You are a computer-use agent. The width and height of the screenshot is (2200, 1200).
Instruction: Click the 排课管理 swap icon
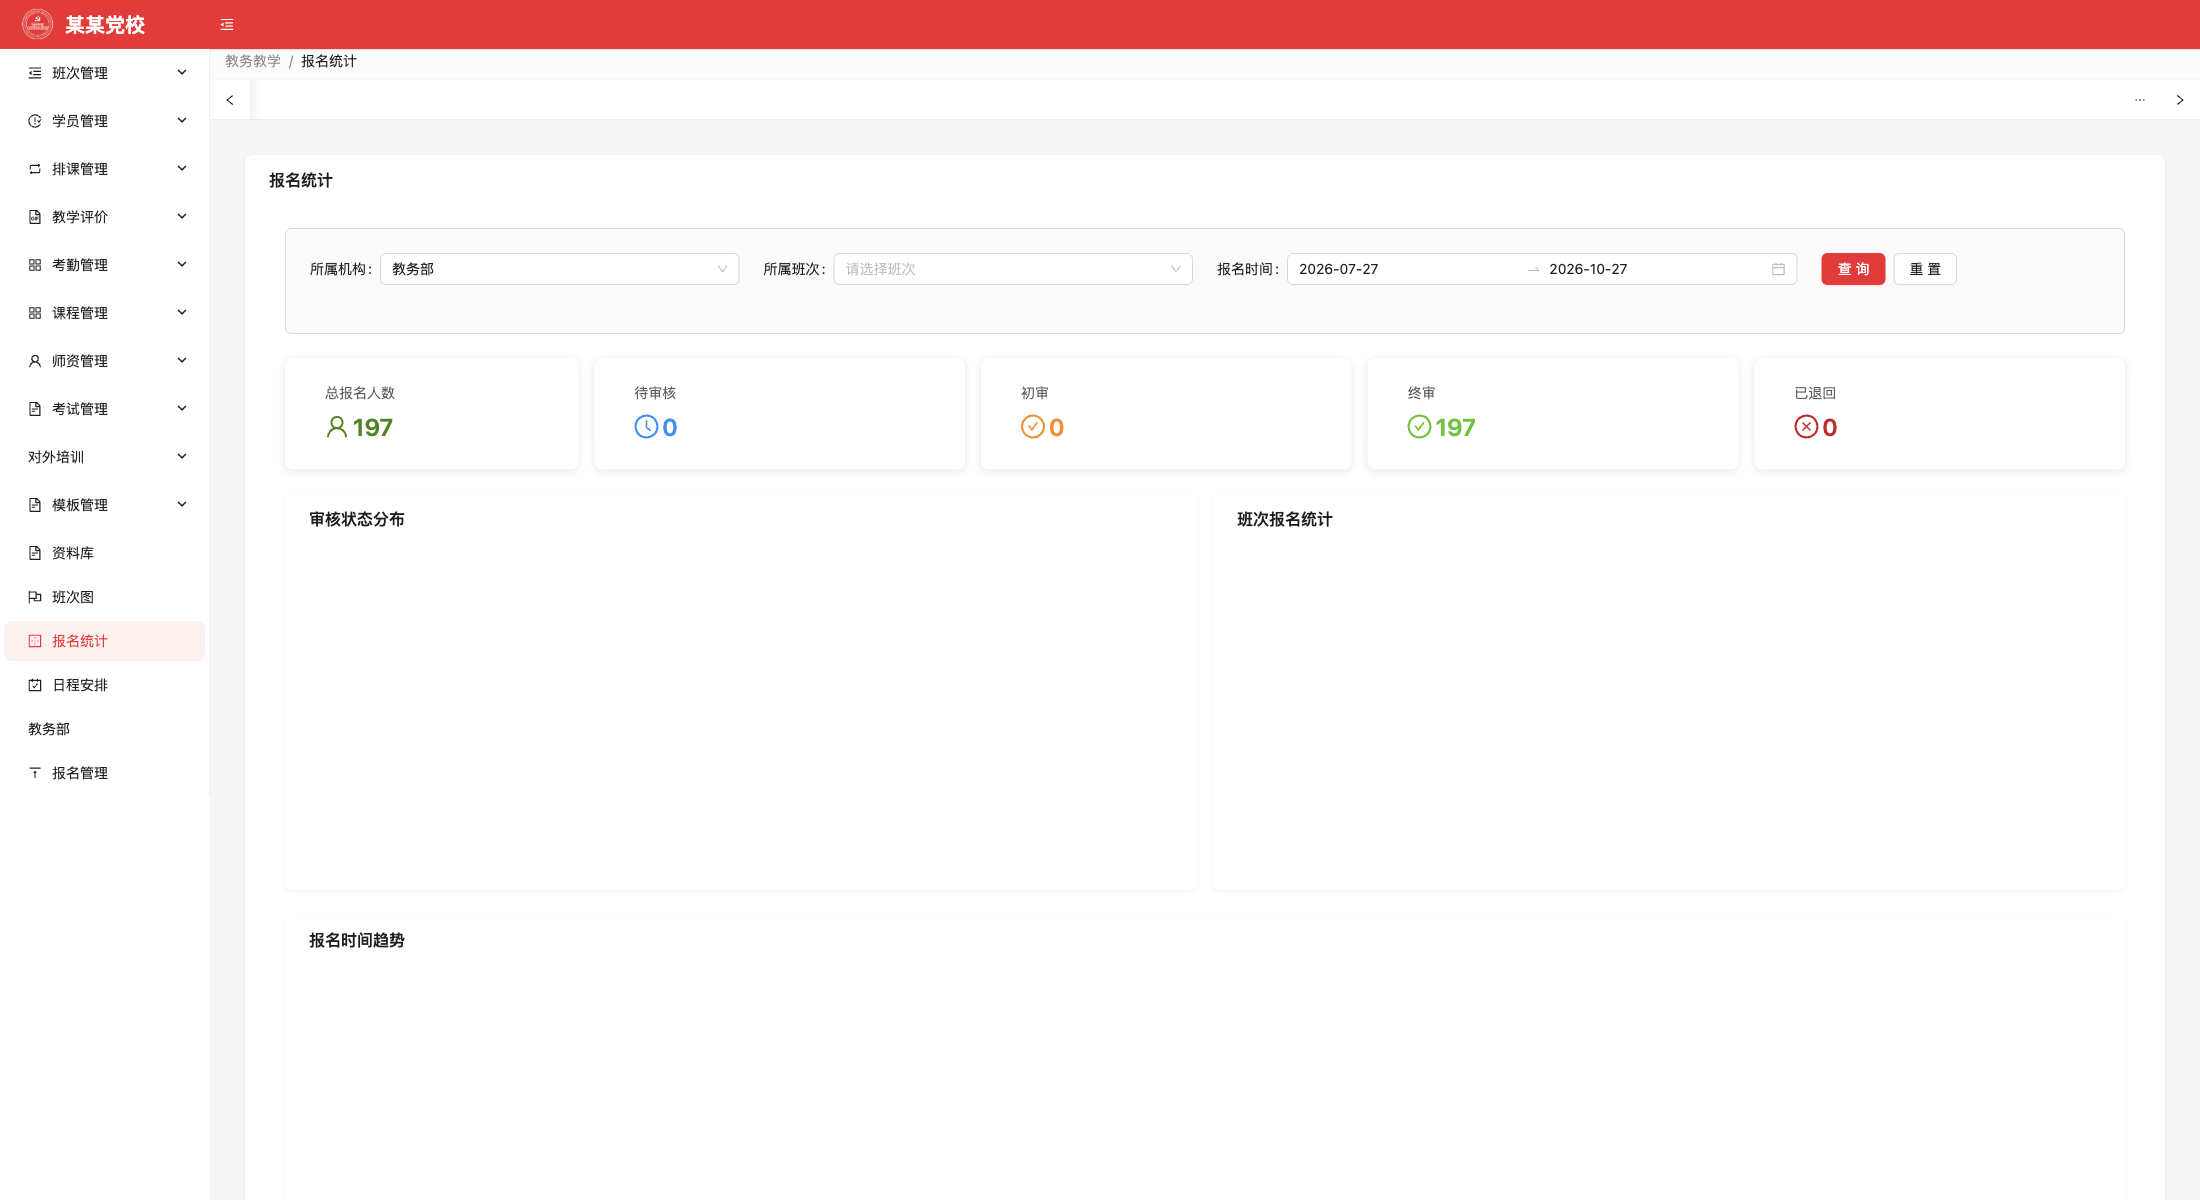point(35,169)
